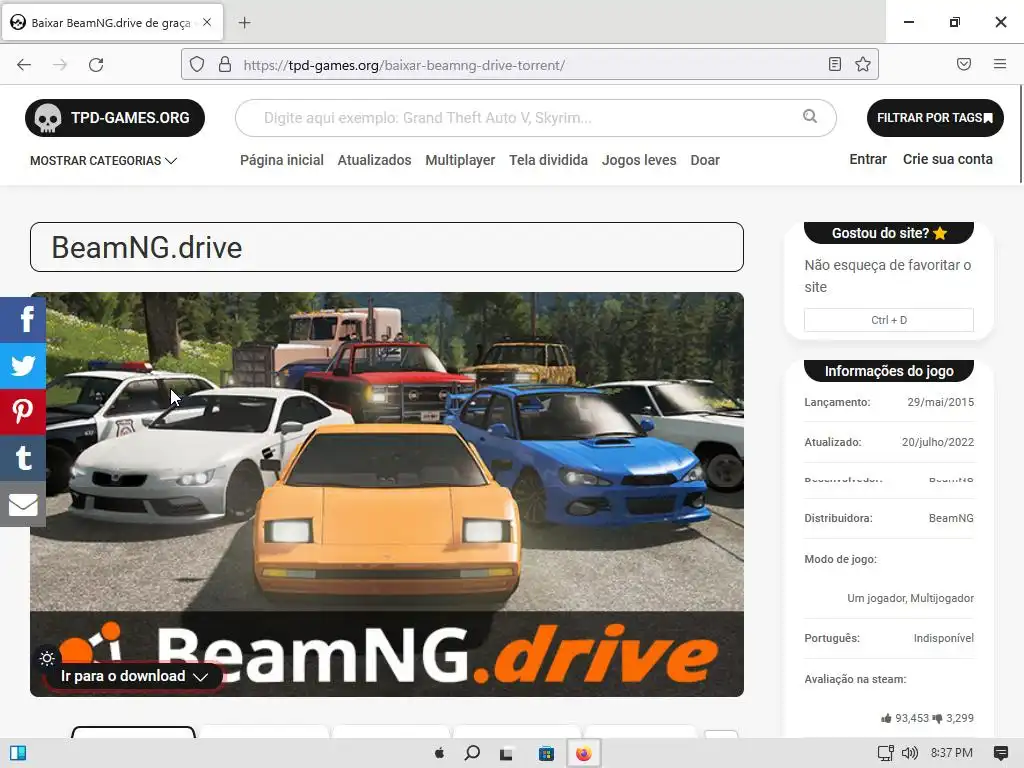Click the Ctrl + D favorite button

(x=888, y=320)
